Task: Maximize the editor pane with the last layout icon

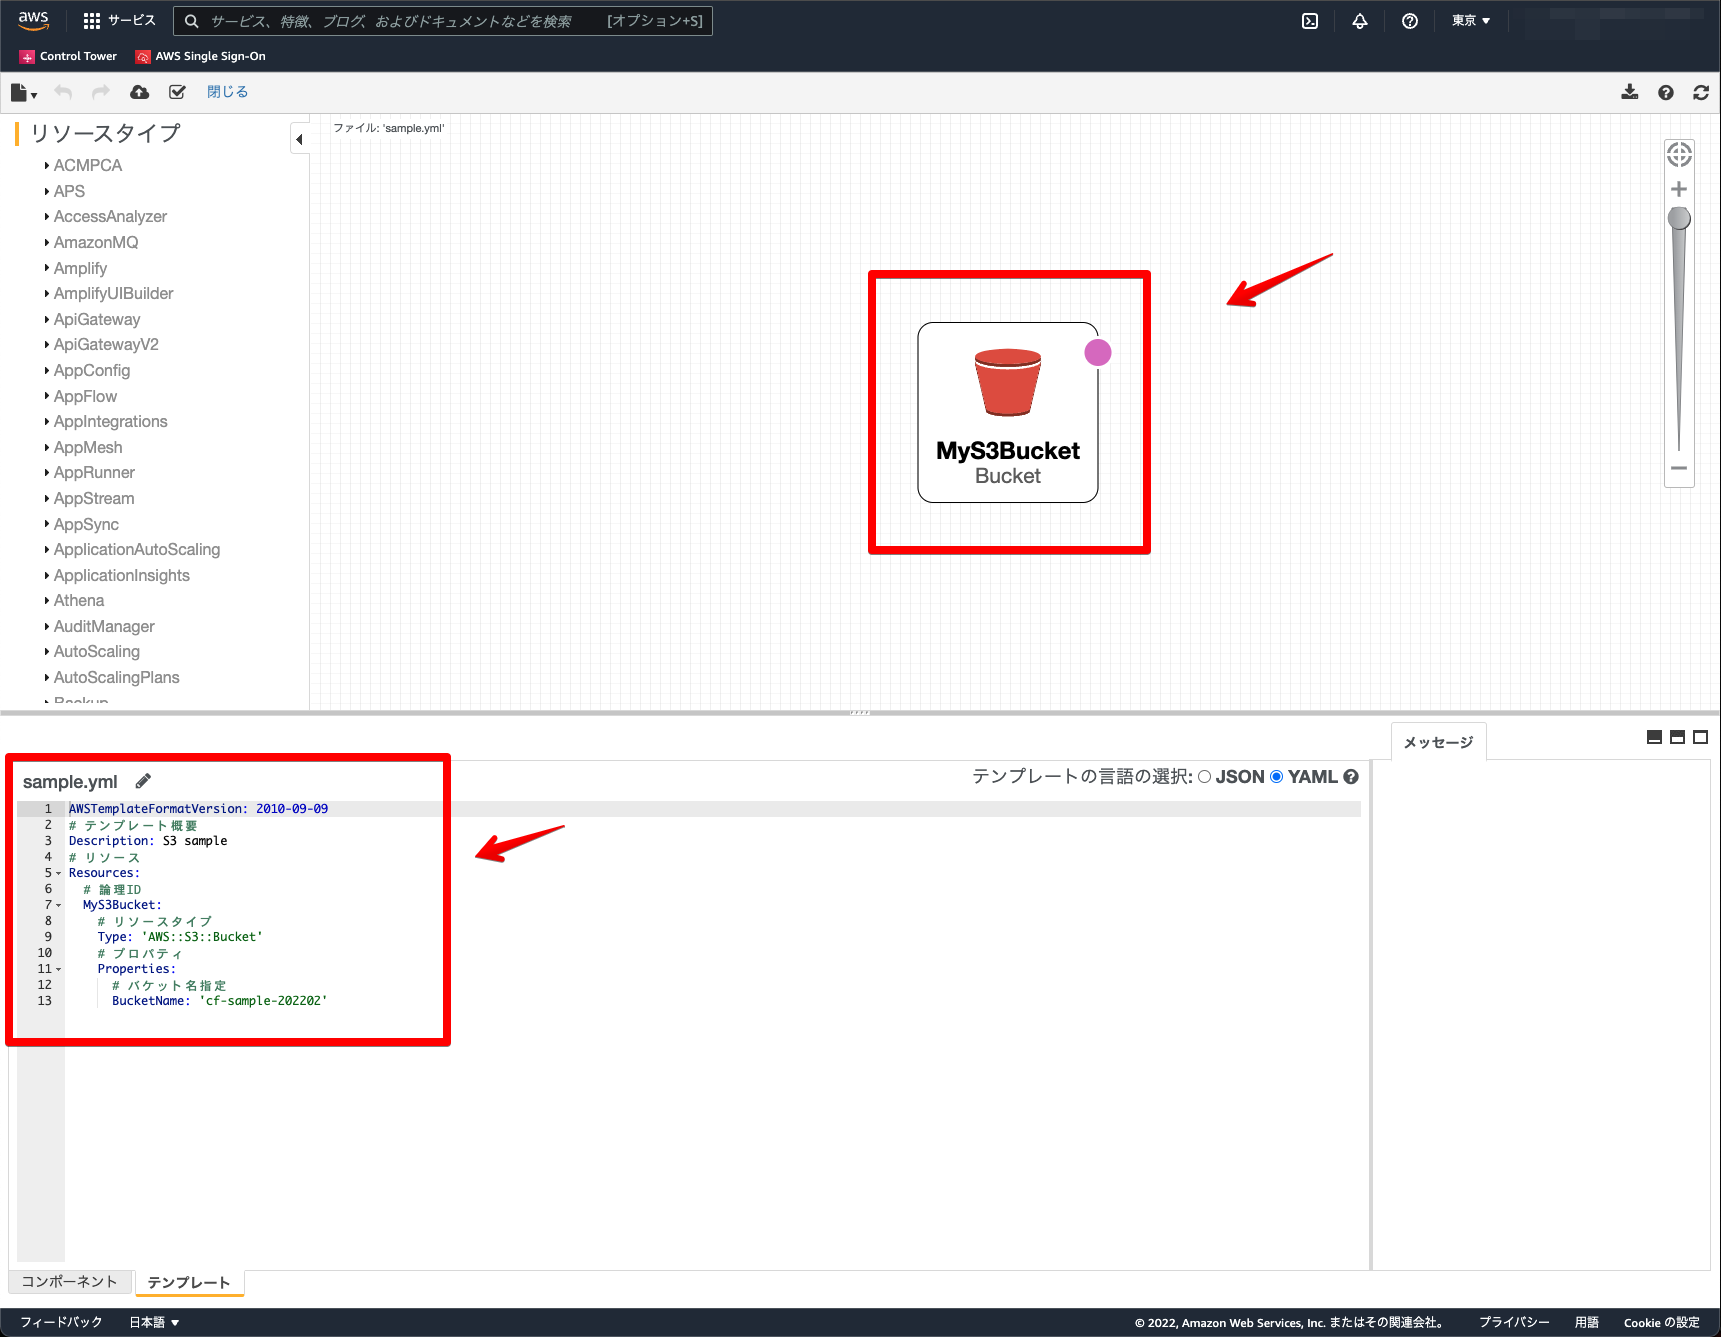Action: (x=1700, y=737)
